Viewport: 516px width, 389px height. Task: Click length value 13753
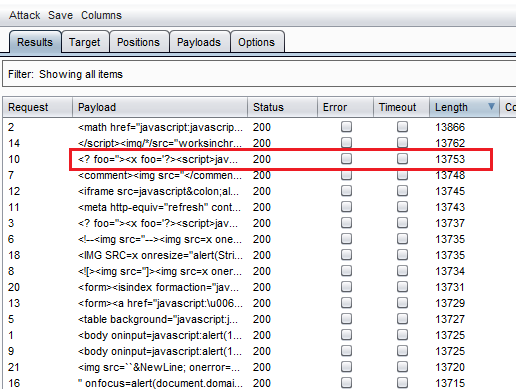[x=450, y=159]
